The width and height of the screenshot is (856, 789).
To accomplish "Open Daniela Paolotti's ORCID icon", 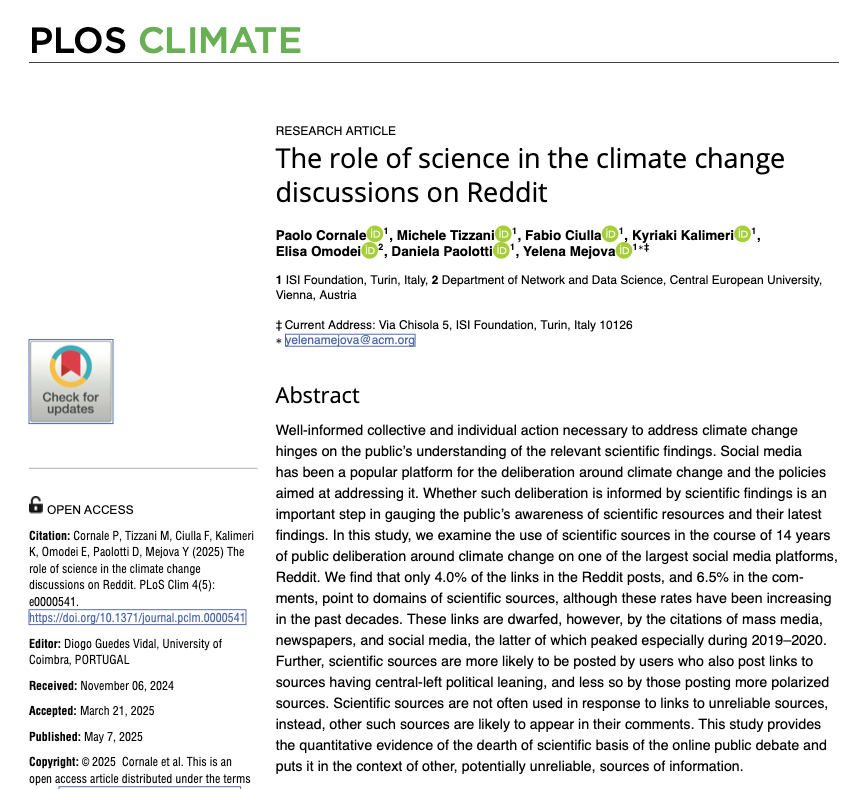I will 500,250.
